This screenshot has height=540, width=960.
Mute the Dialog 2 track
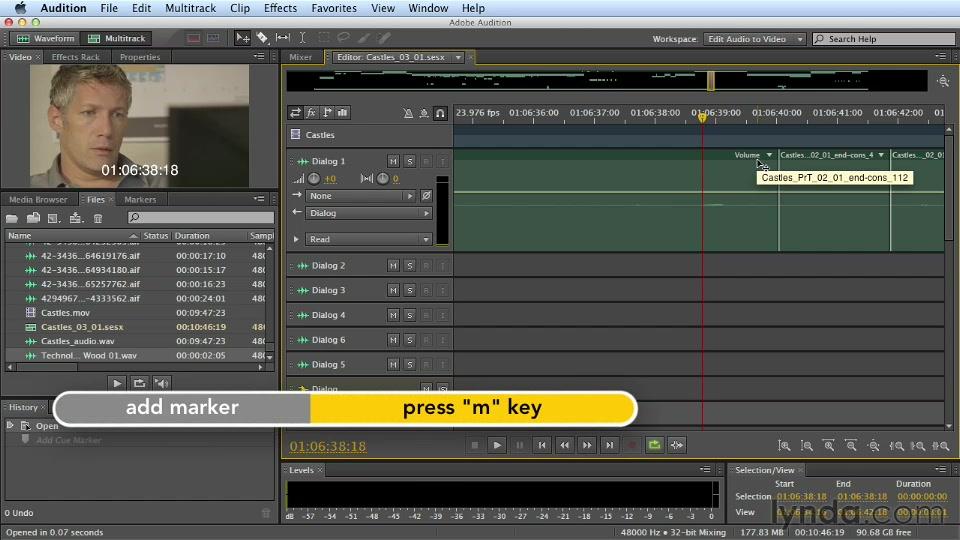click(393, 266)
